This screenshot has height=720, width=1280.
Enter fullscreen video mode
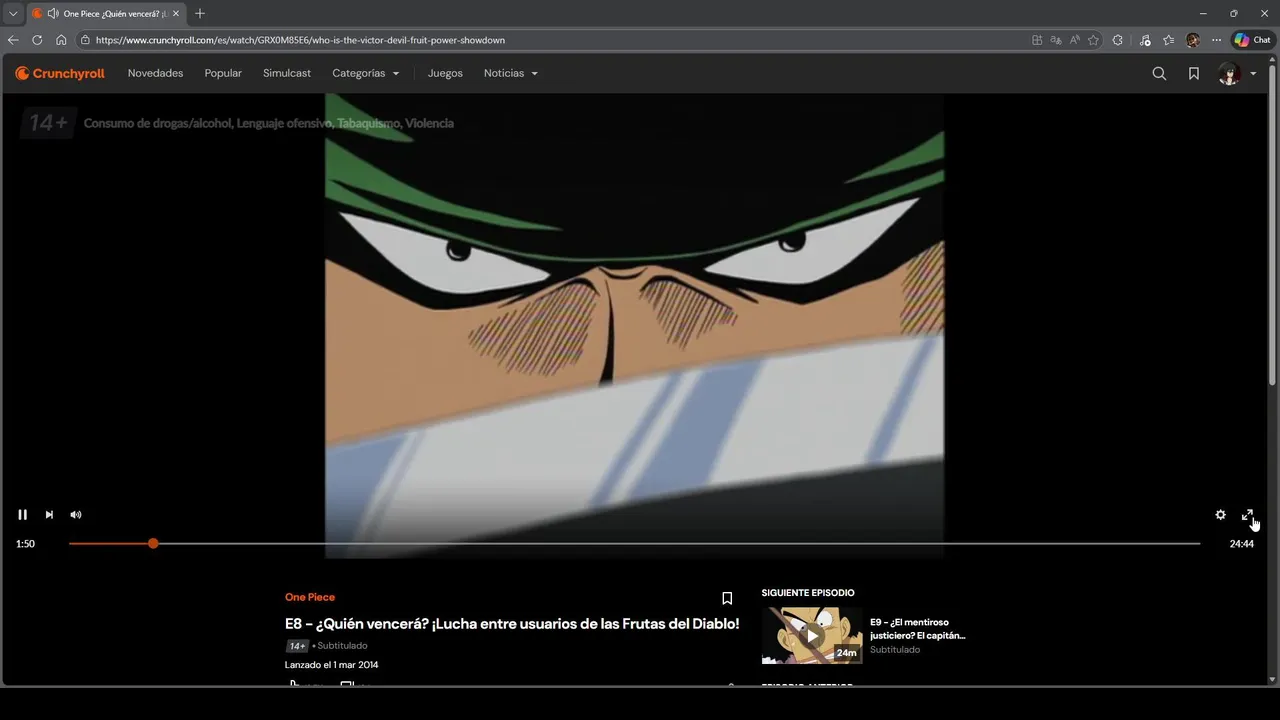click(1247, 515)
